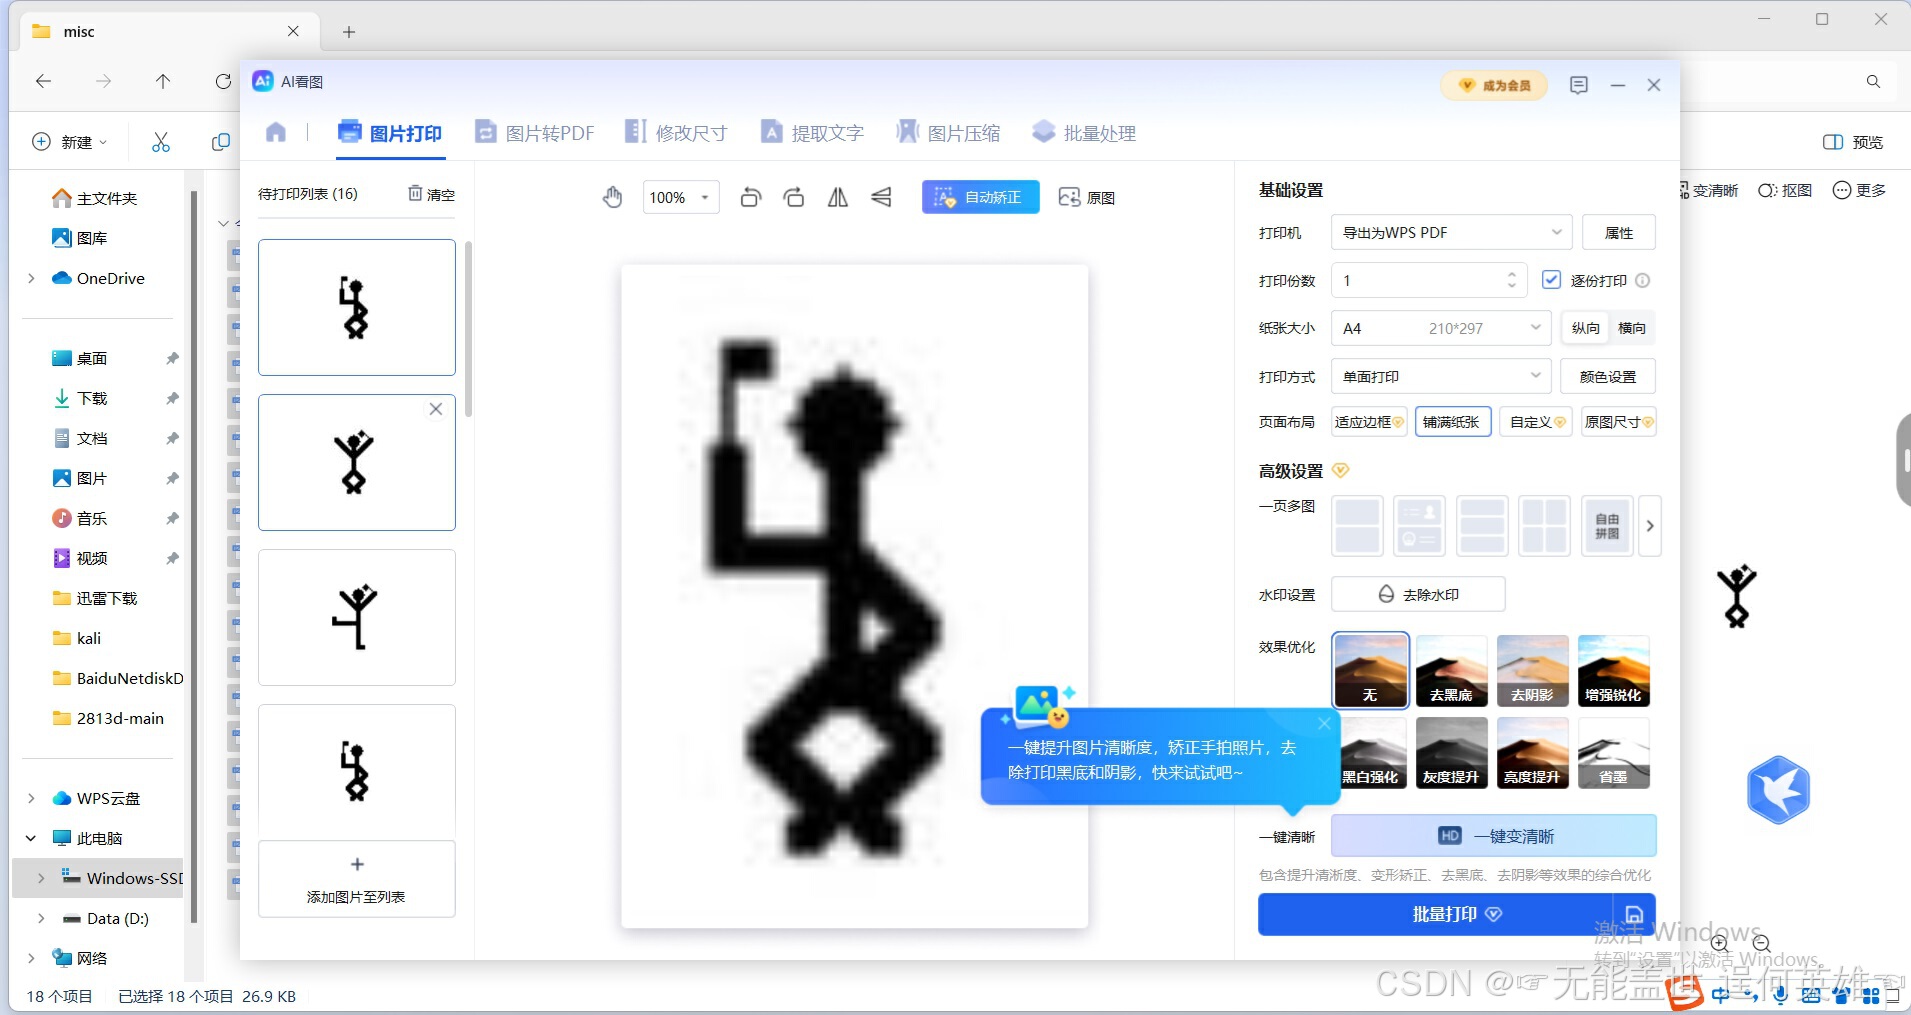Click the blue bird floating icon
Viewport: 1911px width, 1015px height.
click(1778, 790)
